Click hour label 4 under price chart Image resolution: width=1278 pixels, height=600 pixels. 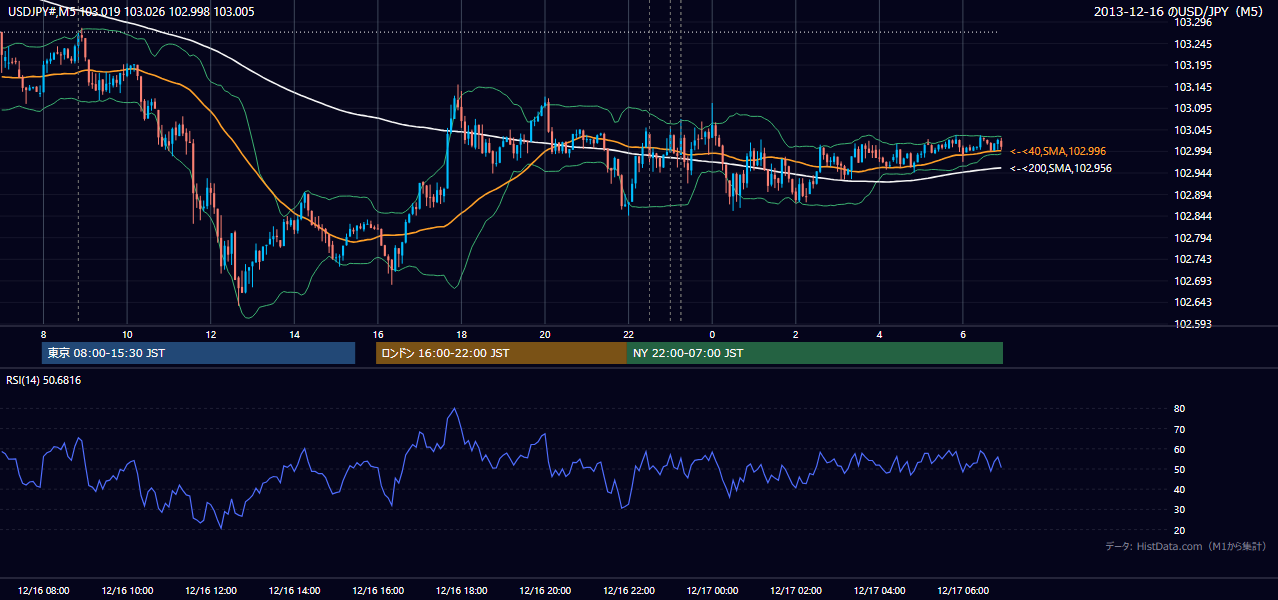(880, 334)
